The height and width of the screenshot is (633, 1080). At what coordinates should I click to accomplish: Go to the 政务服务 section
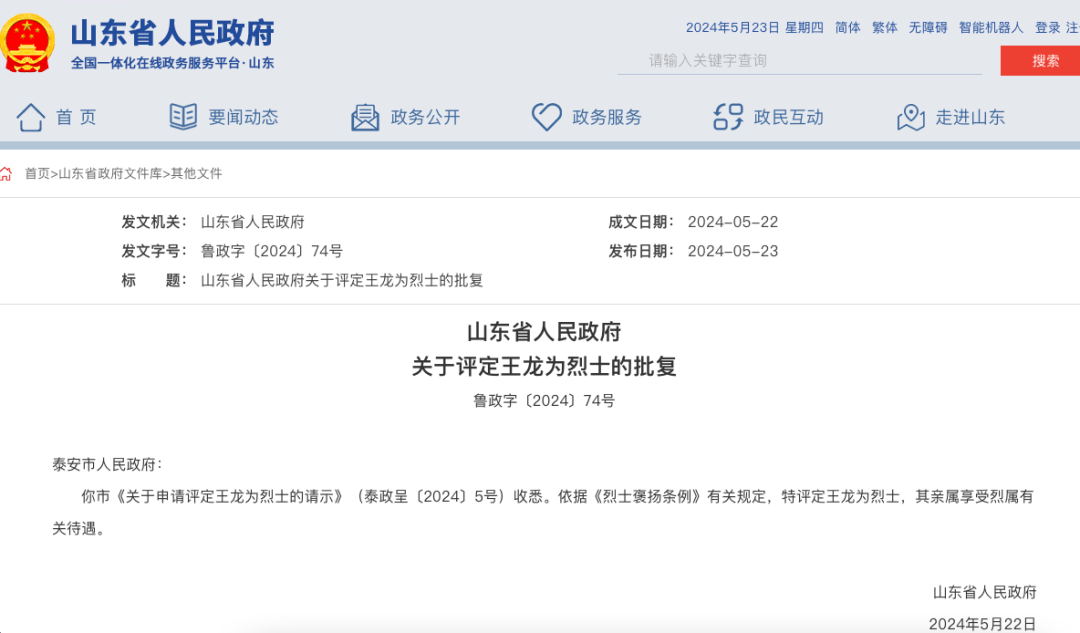[607, 117]
